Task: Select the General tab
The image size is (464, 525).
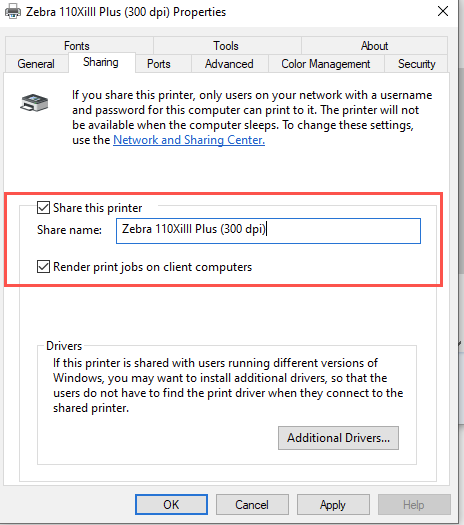Action: coord(36,64)
